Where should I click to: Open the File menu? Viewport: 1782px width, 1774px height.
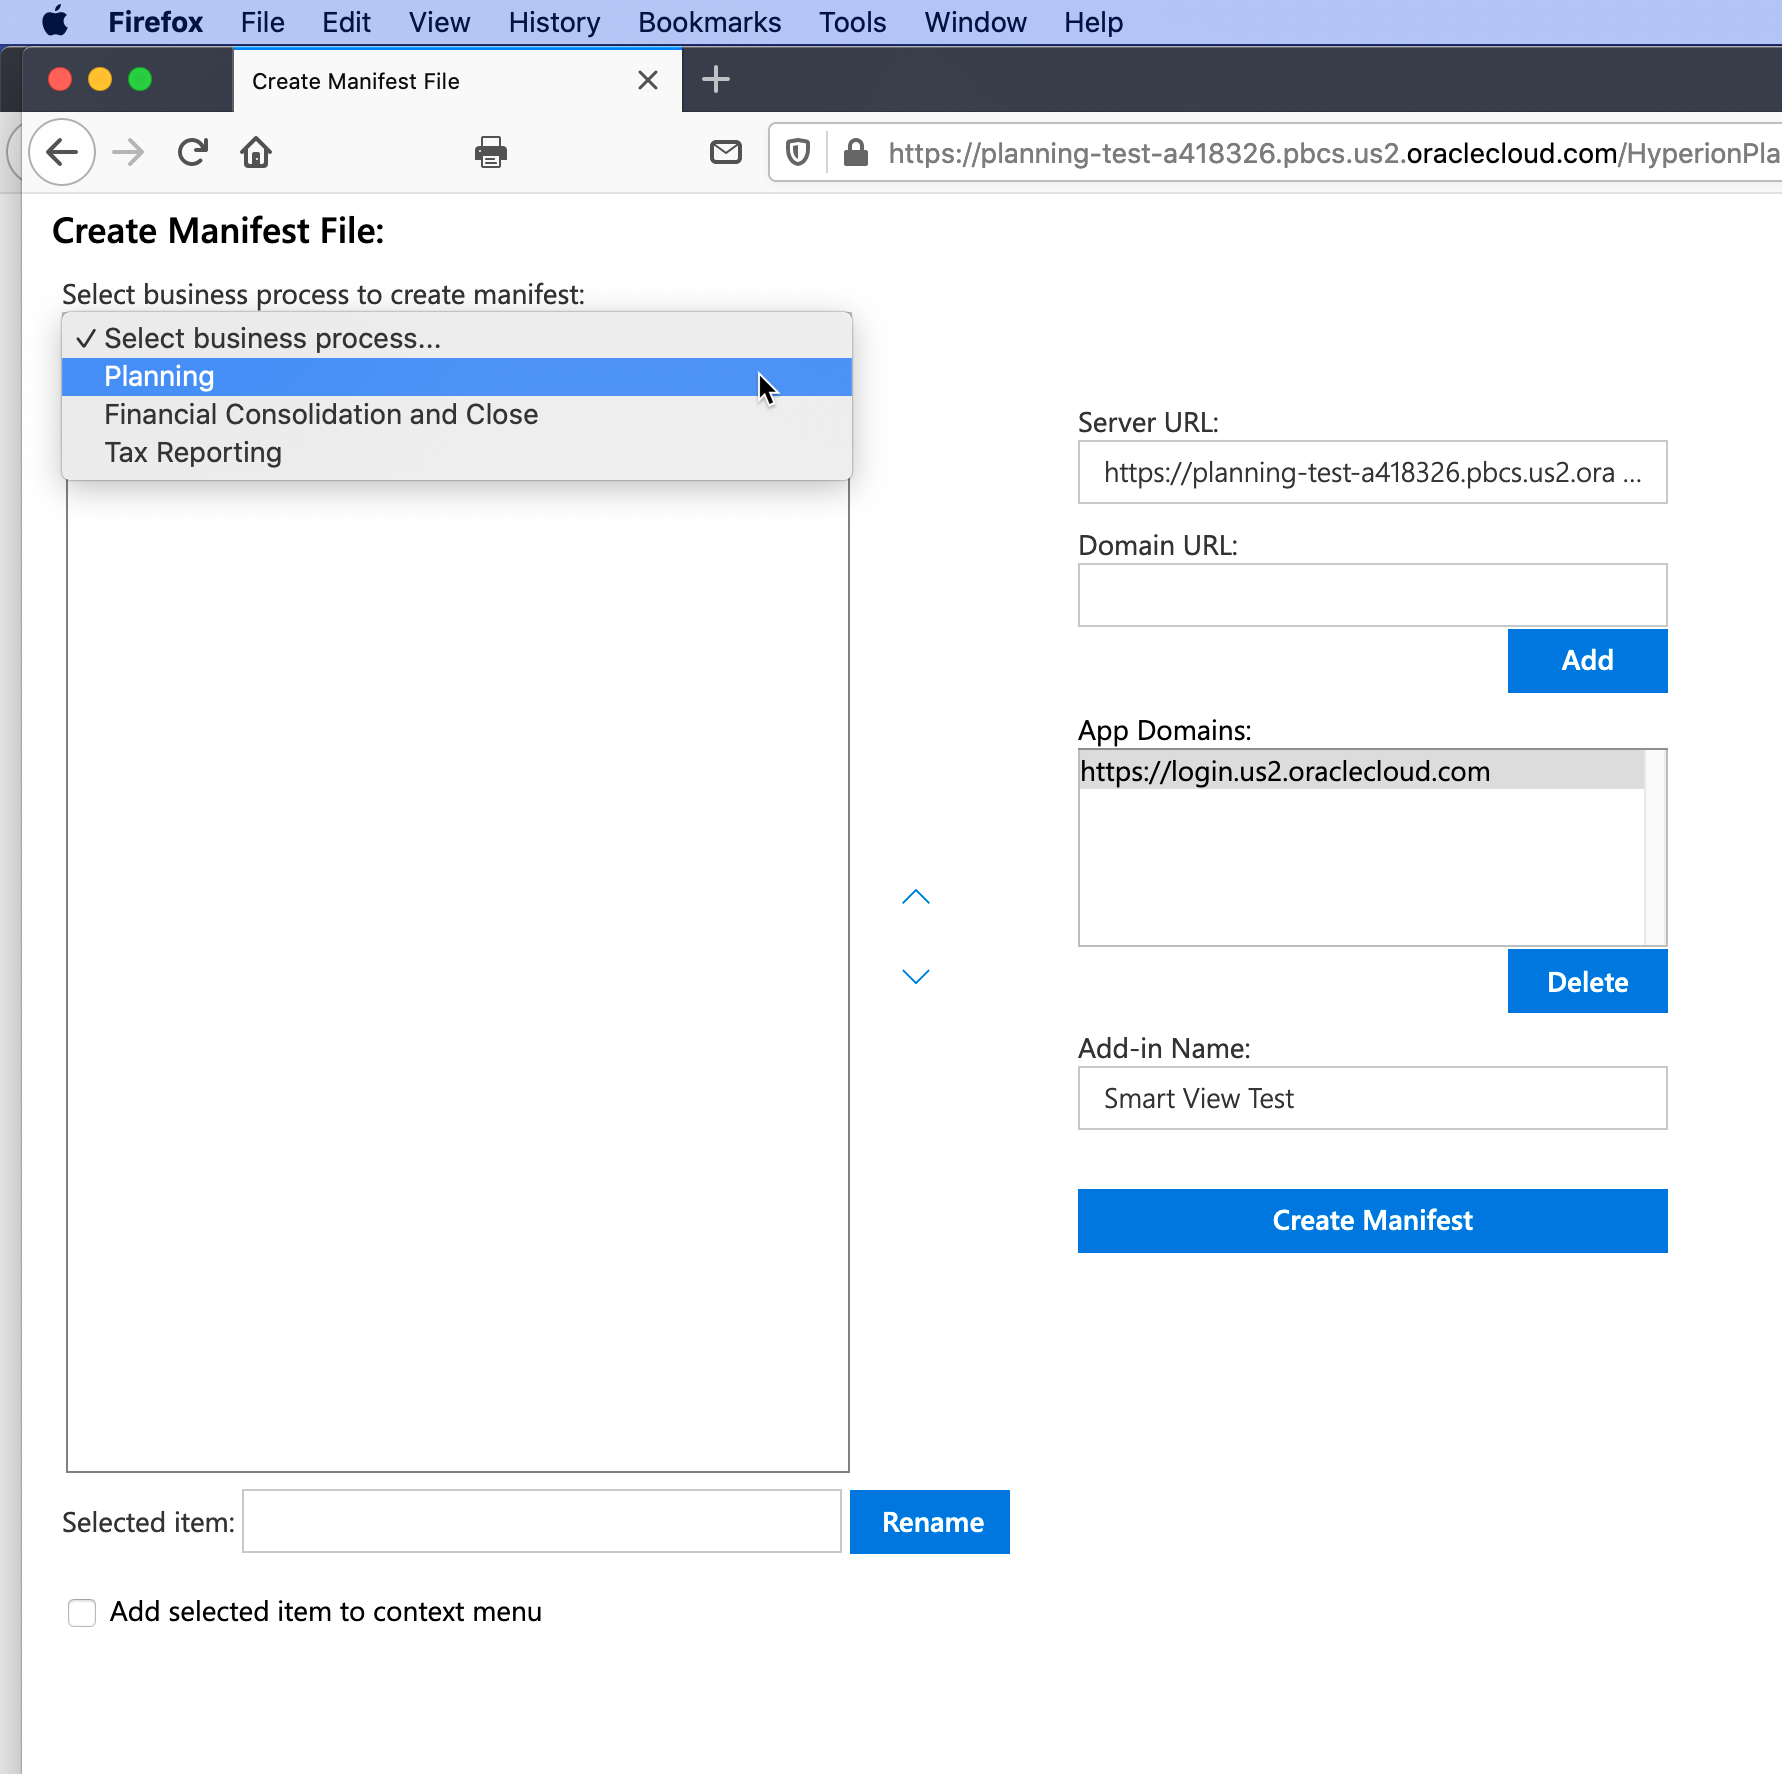click(x=262, y=22)
